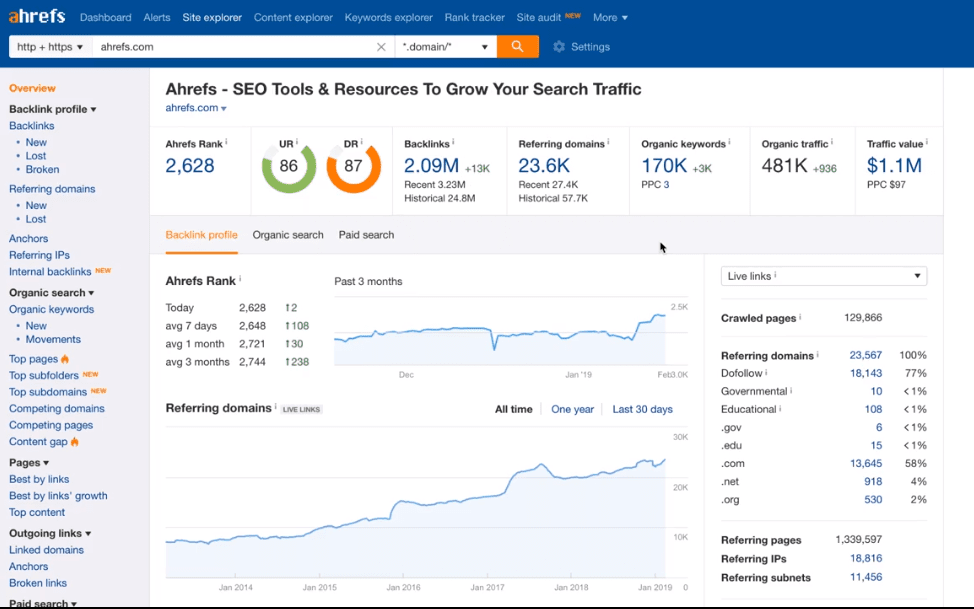Open Site audit in top navigation

tap(539, 17)
